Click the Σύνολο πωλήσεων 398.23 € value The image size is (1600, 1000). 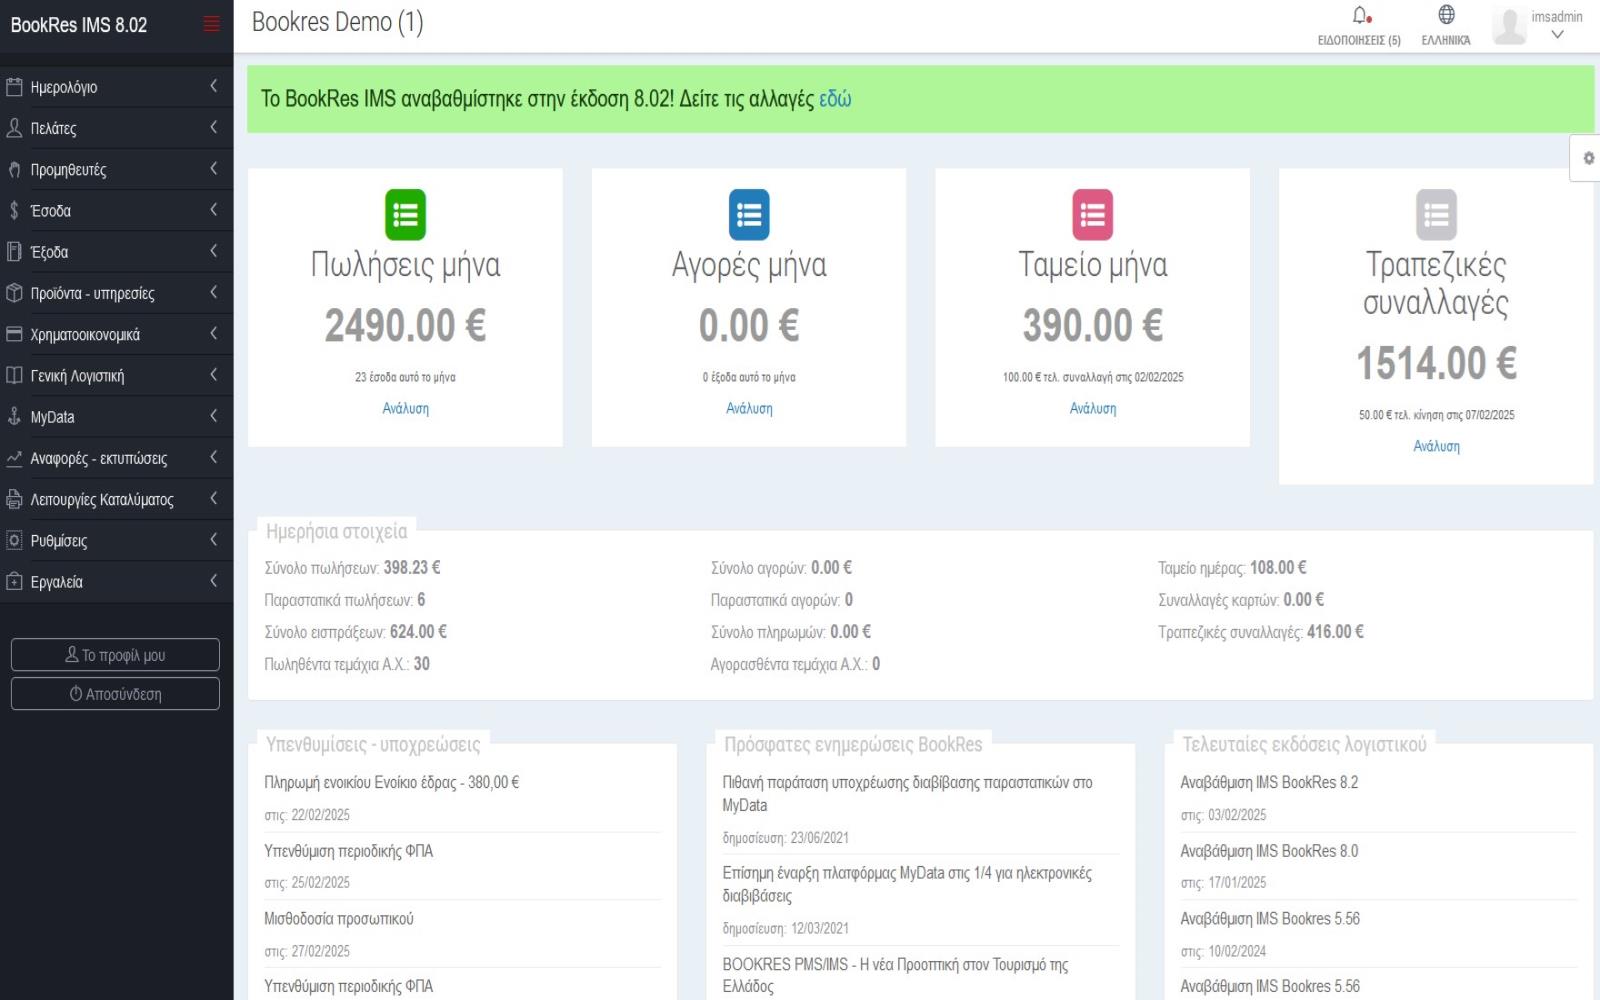point(412,567)
